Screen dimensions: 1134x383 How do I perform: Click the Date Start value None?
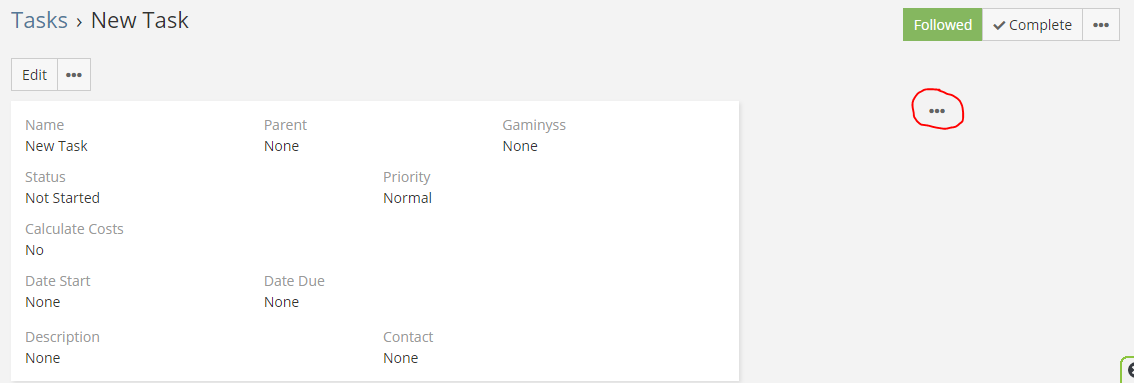click(x=43, y=302)
